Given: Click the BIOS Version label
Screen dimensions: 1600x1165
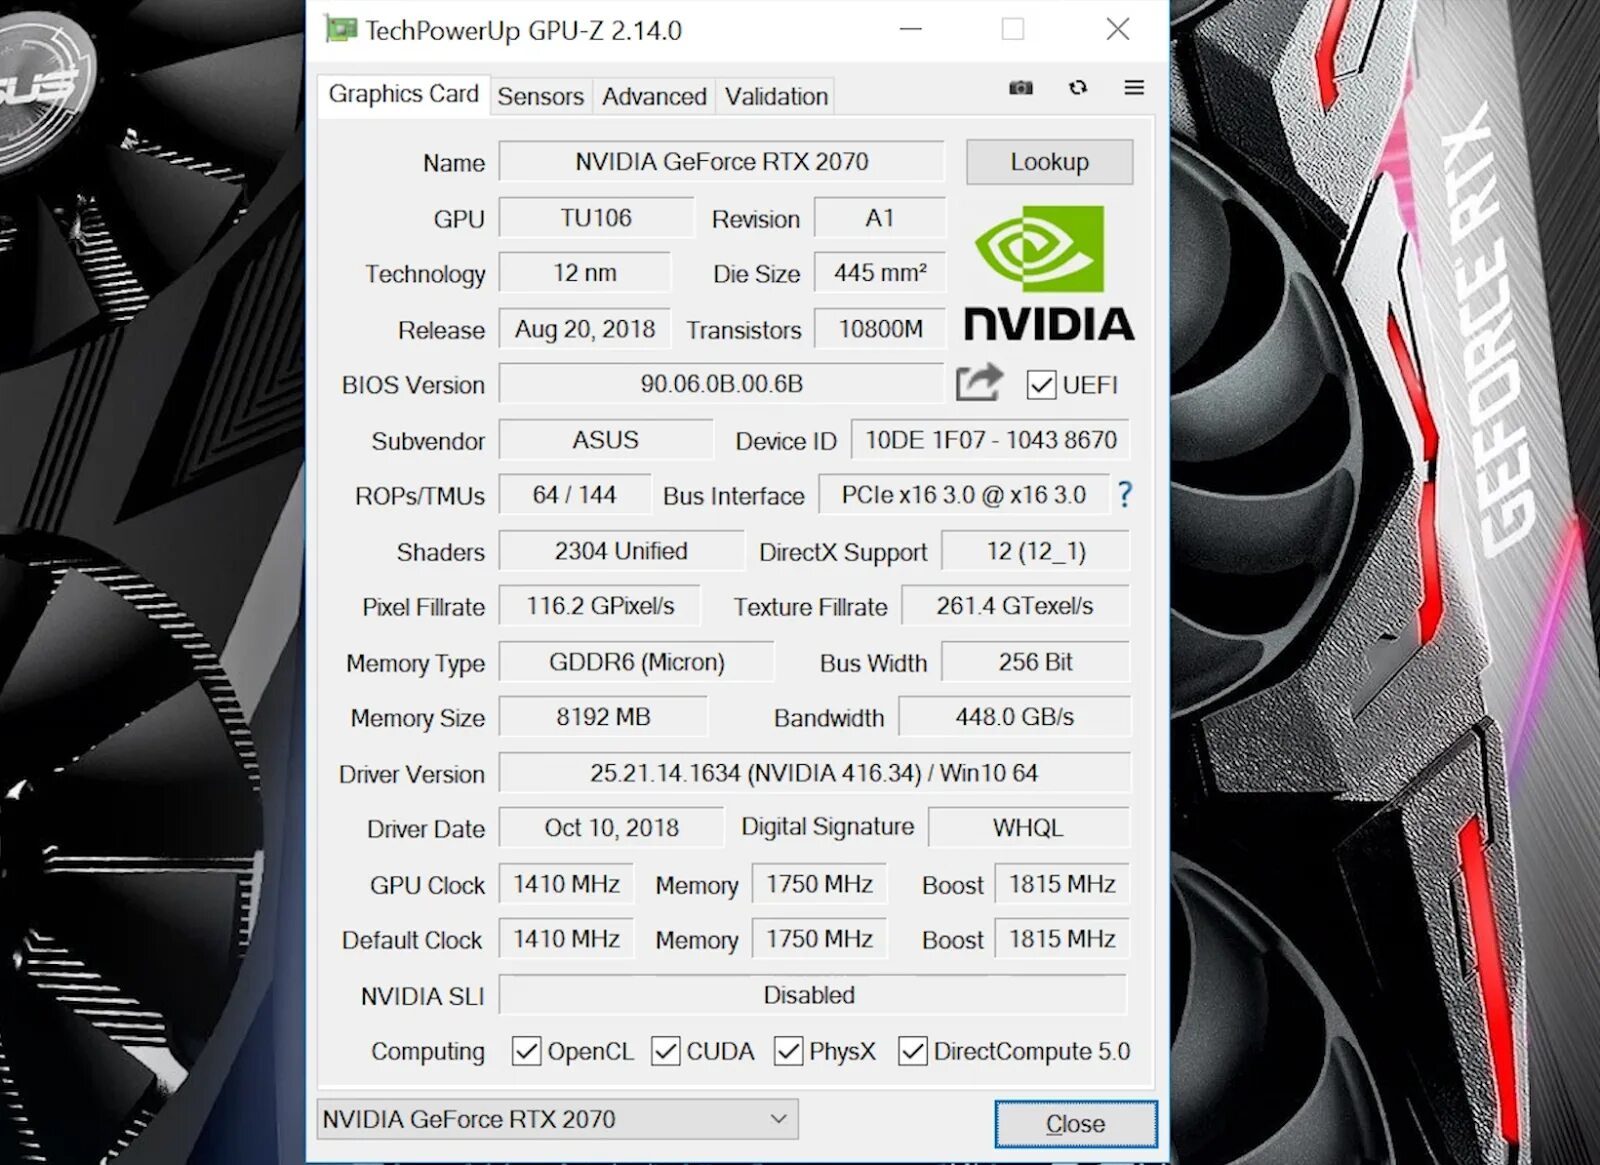Looking at the screenshot, I should pos(413,385).
